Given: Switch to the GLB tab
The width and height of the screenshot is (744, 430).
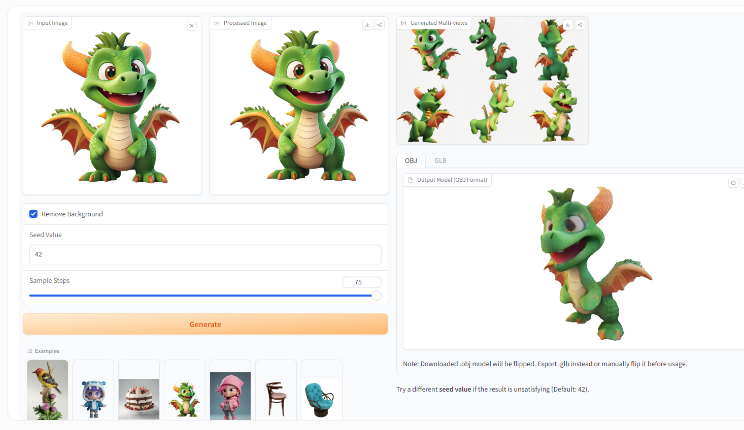Looking at the screenshot, I should point(440,160).
